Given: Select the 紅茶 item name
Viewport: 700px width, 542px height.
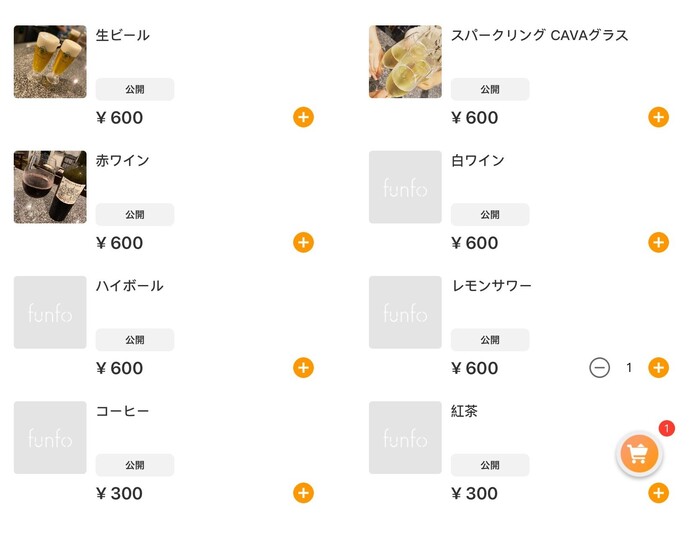Looking at the screenshot, I should [465, 411].
